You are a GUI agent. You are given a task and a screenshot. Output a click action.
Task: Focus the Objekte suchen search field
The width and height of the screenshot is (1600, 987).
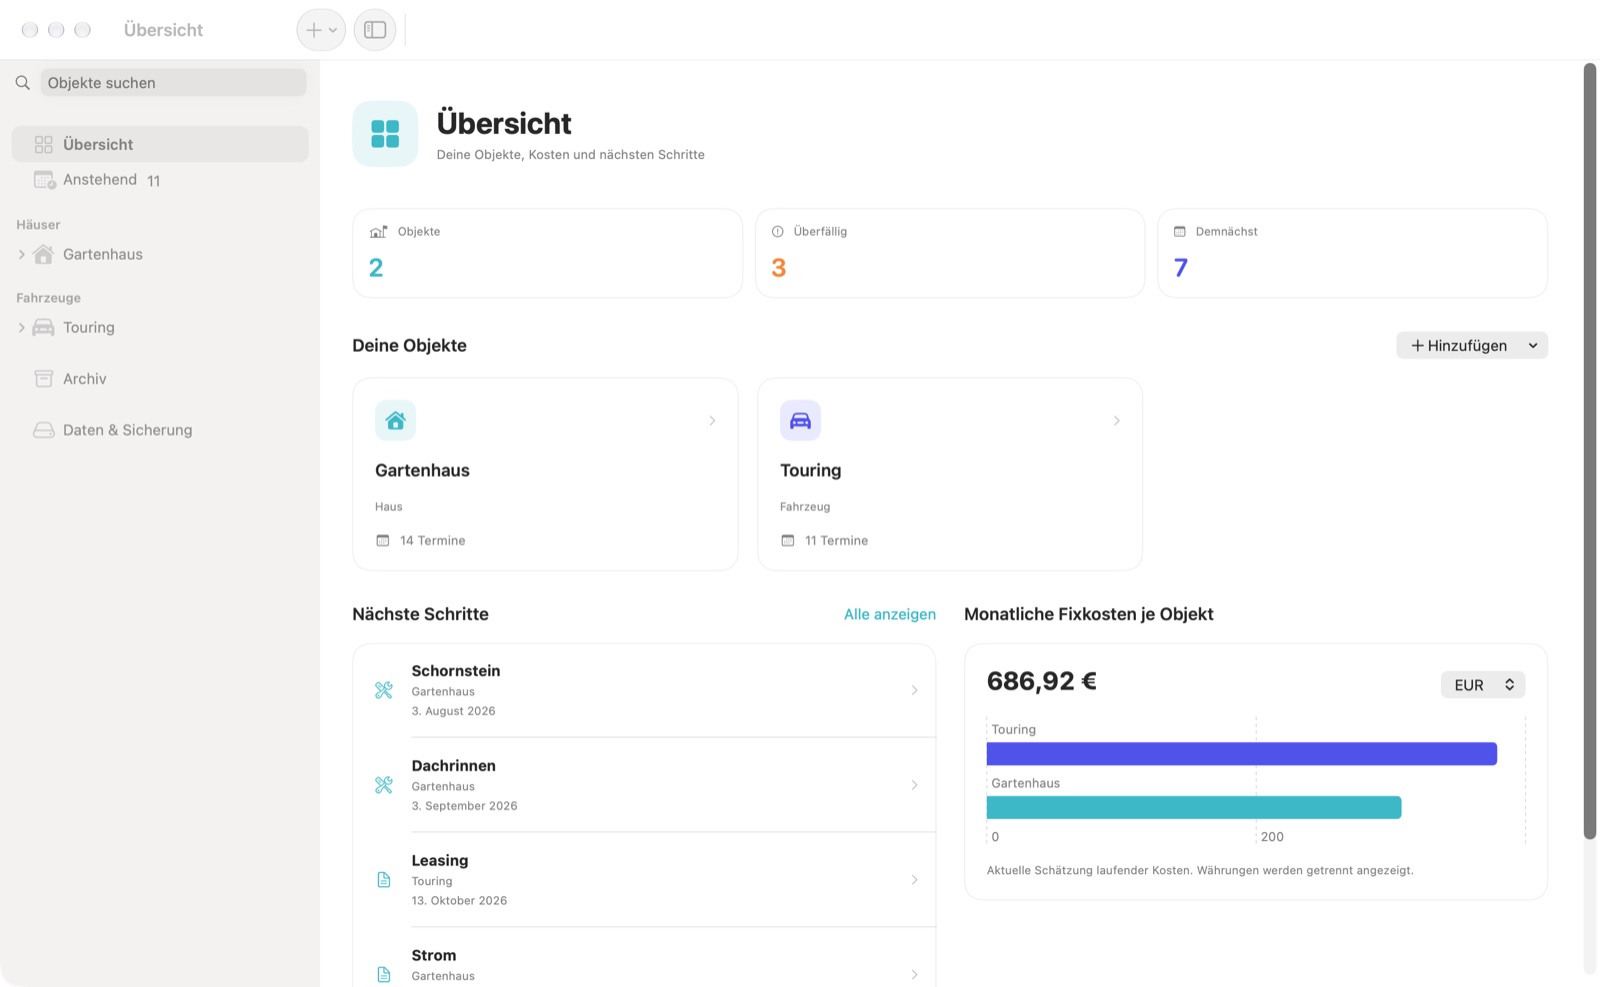click(x=173, y=83)
